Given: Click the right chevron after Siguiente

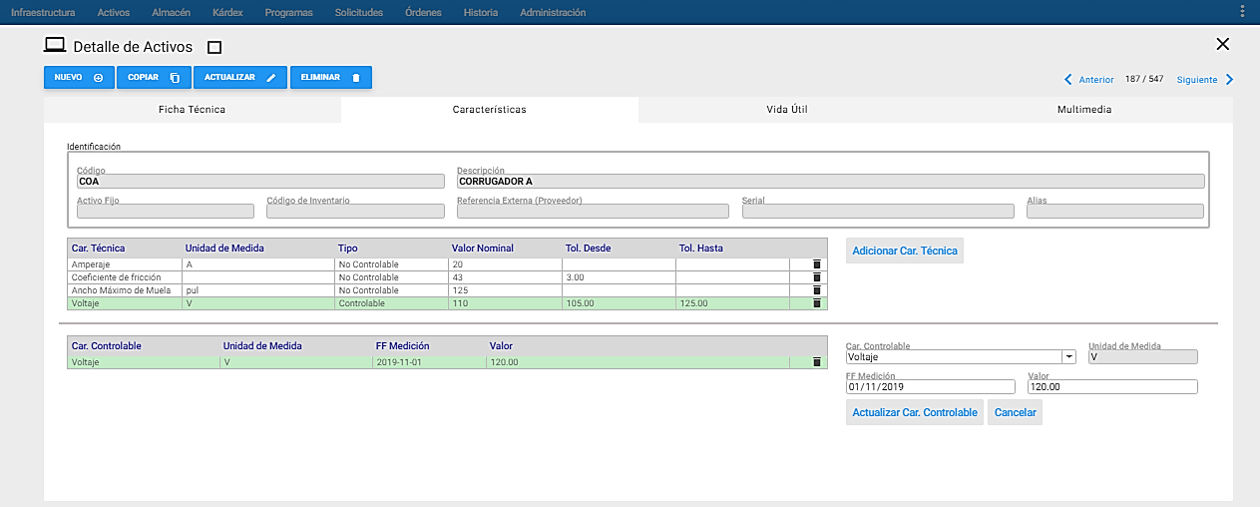Looking at the screenshot, I should tap(1229, 79).
